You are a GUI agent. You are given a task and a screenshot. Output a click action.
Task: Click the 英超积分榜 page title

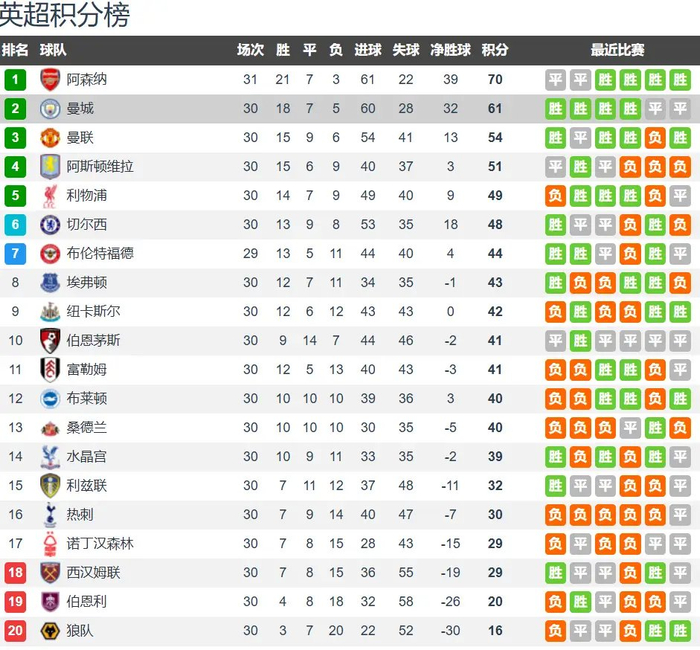(x=65, y=16)
